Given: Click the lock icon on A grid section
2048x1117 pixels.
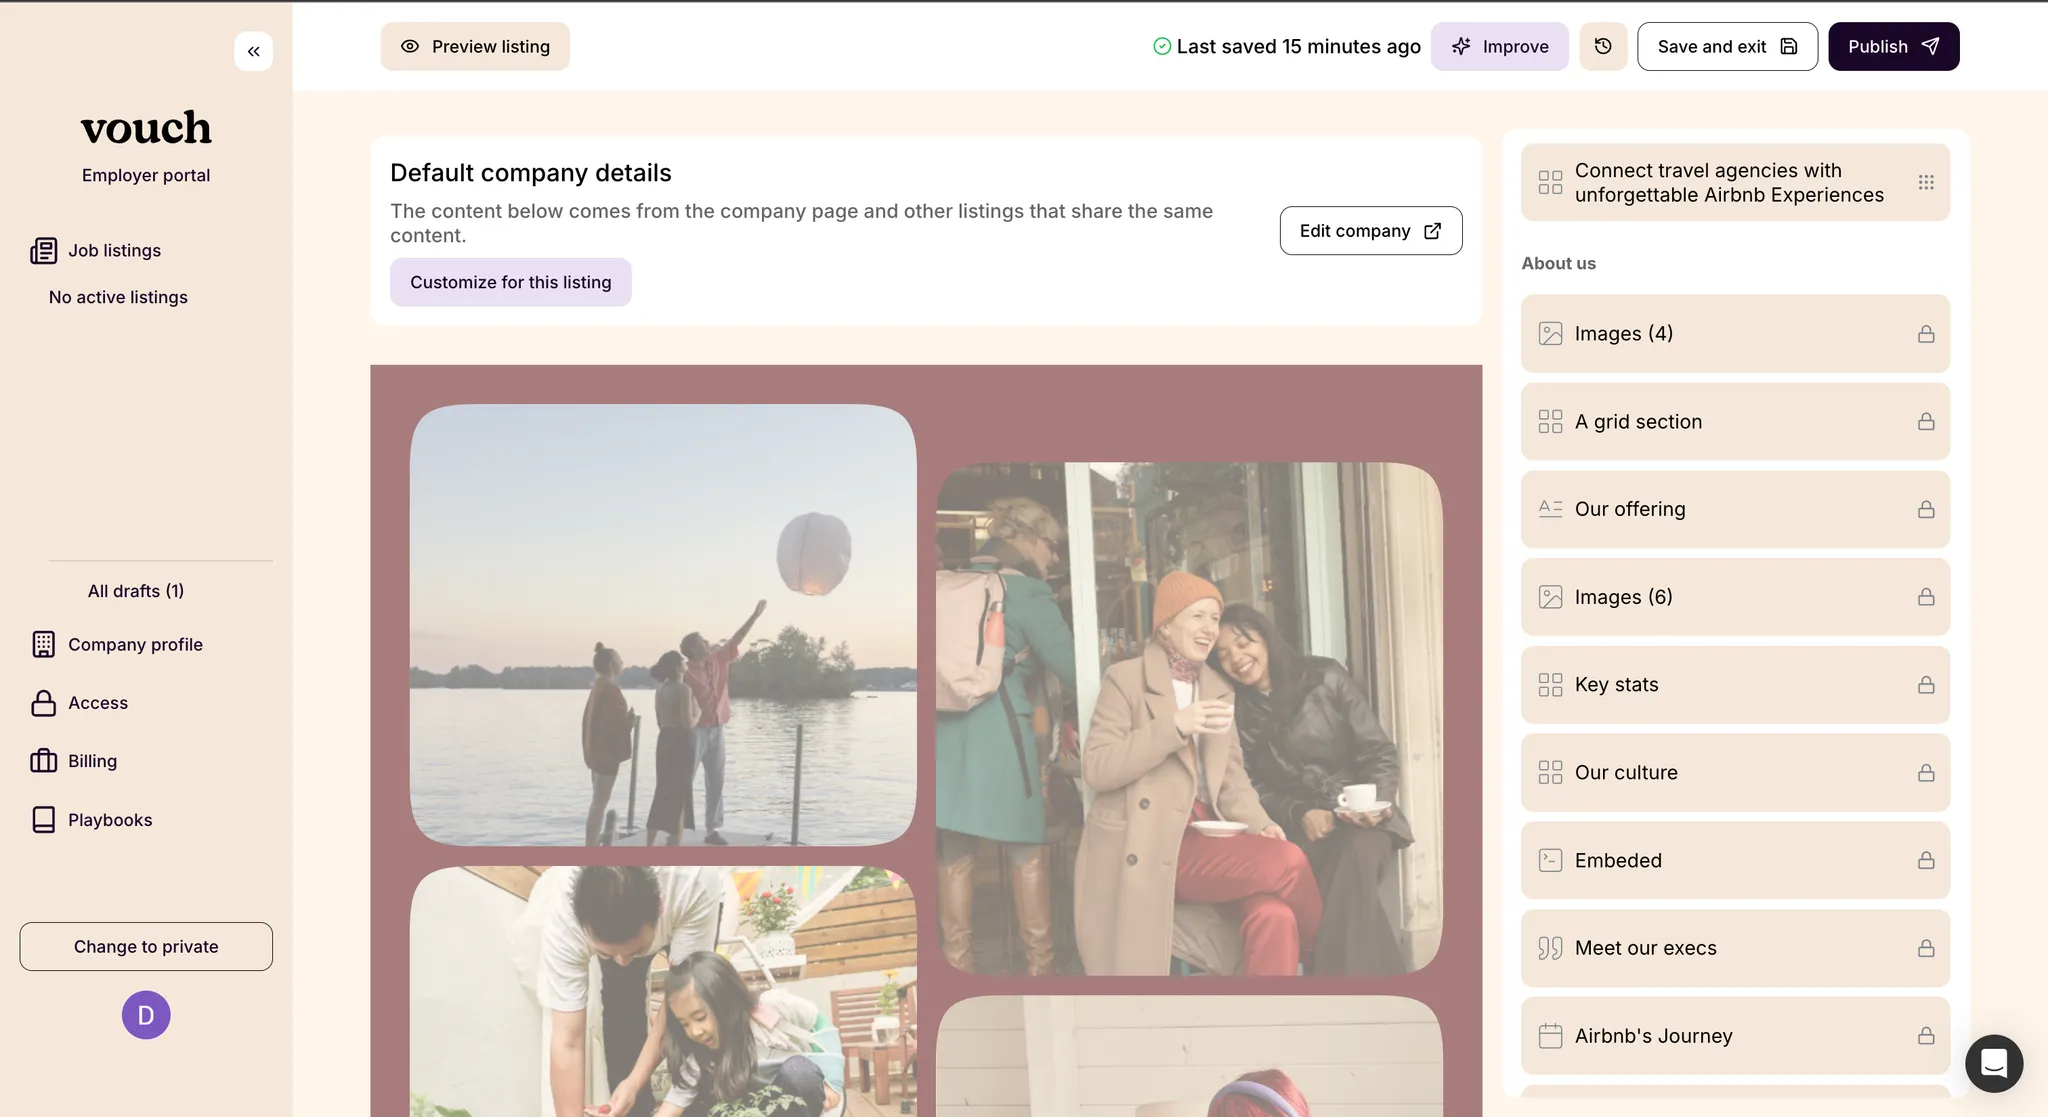Looking at the screenshot, I should click(x=1926, y=422).
